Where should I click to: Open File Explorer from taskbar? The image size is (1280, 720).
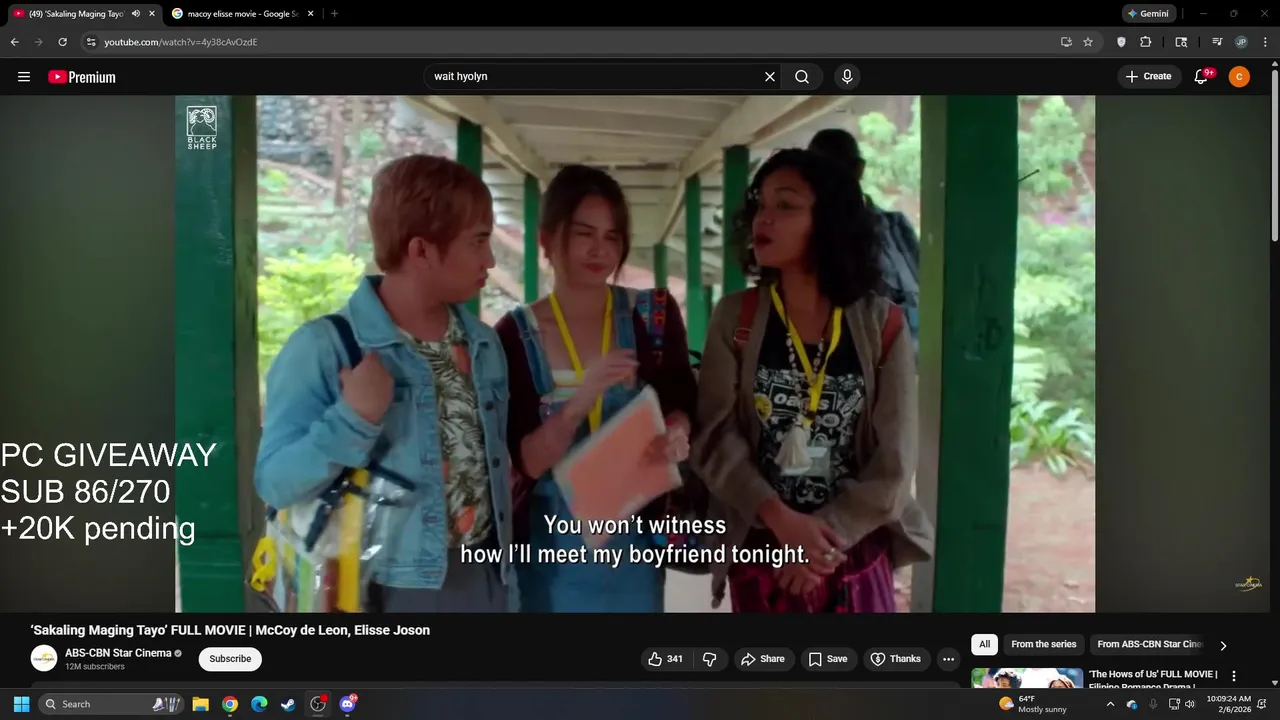[x=200, y=704]
